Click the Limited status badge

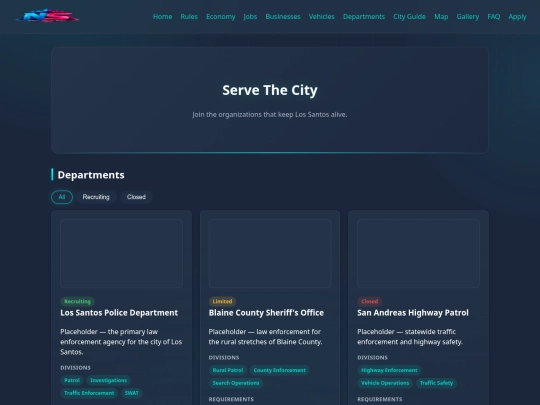[222, 301]
